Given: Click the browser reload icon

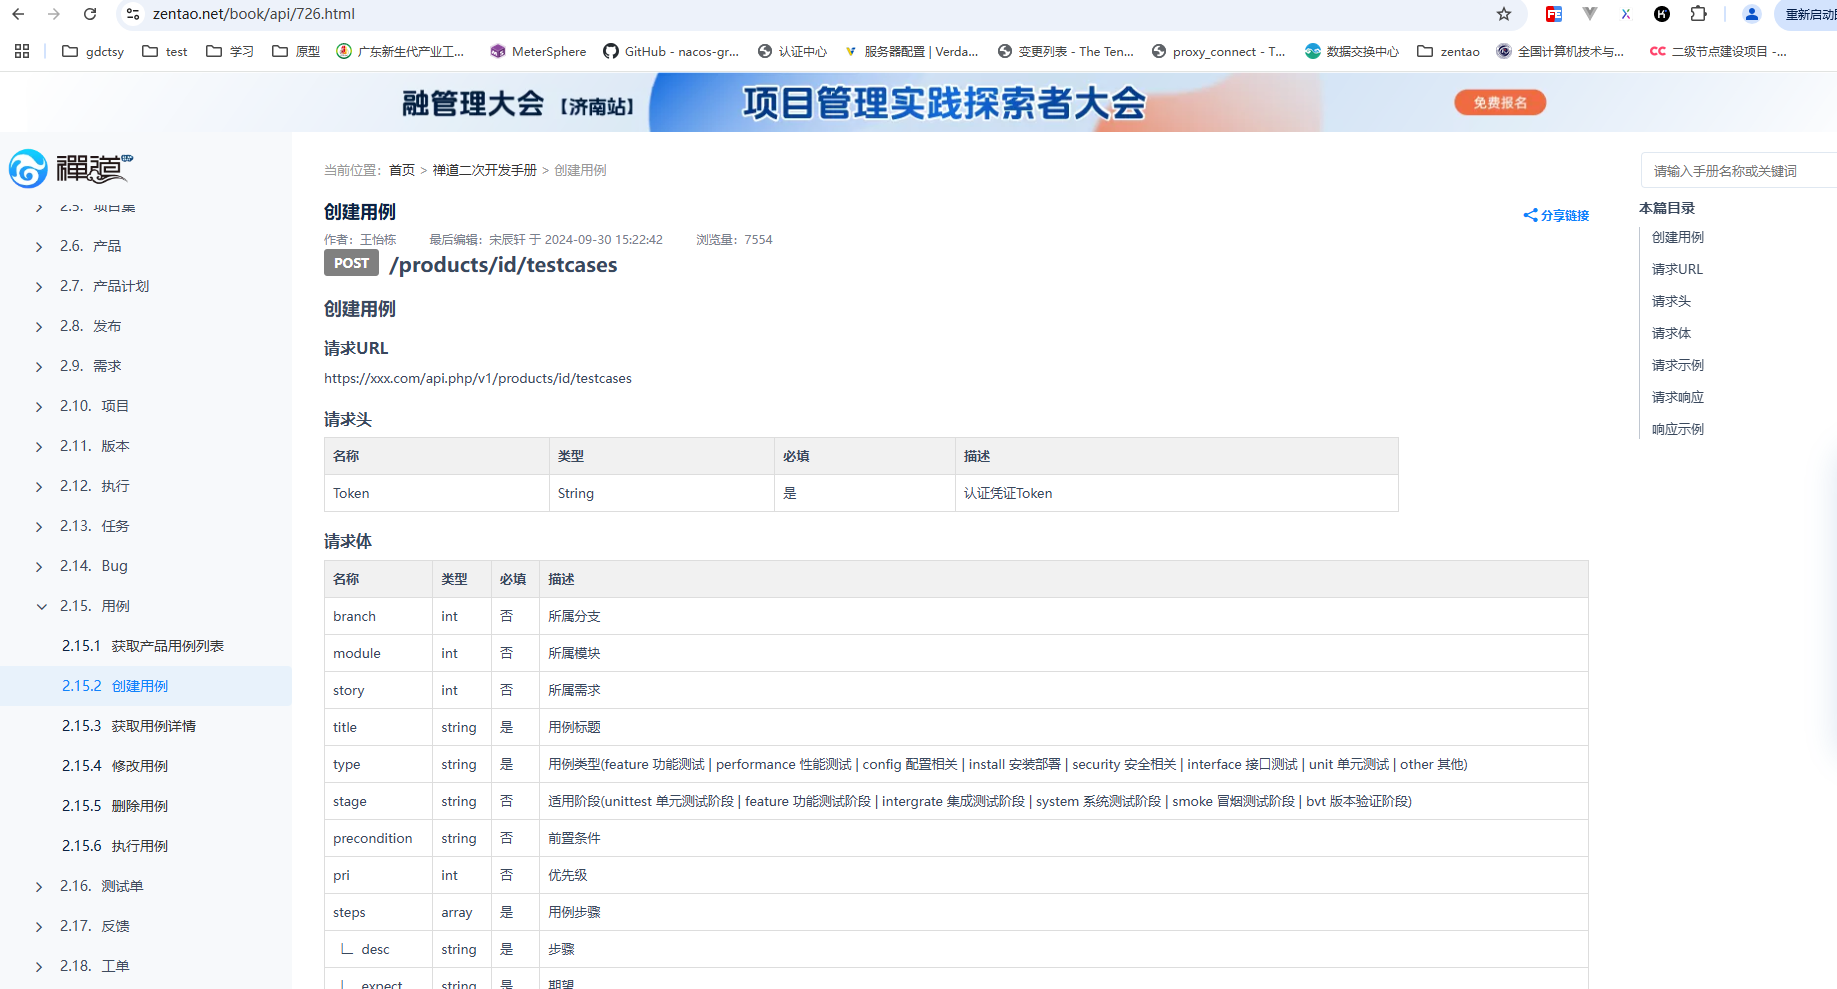Looking at the screenshot, I should tap(90, 14).
